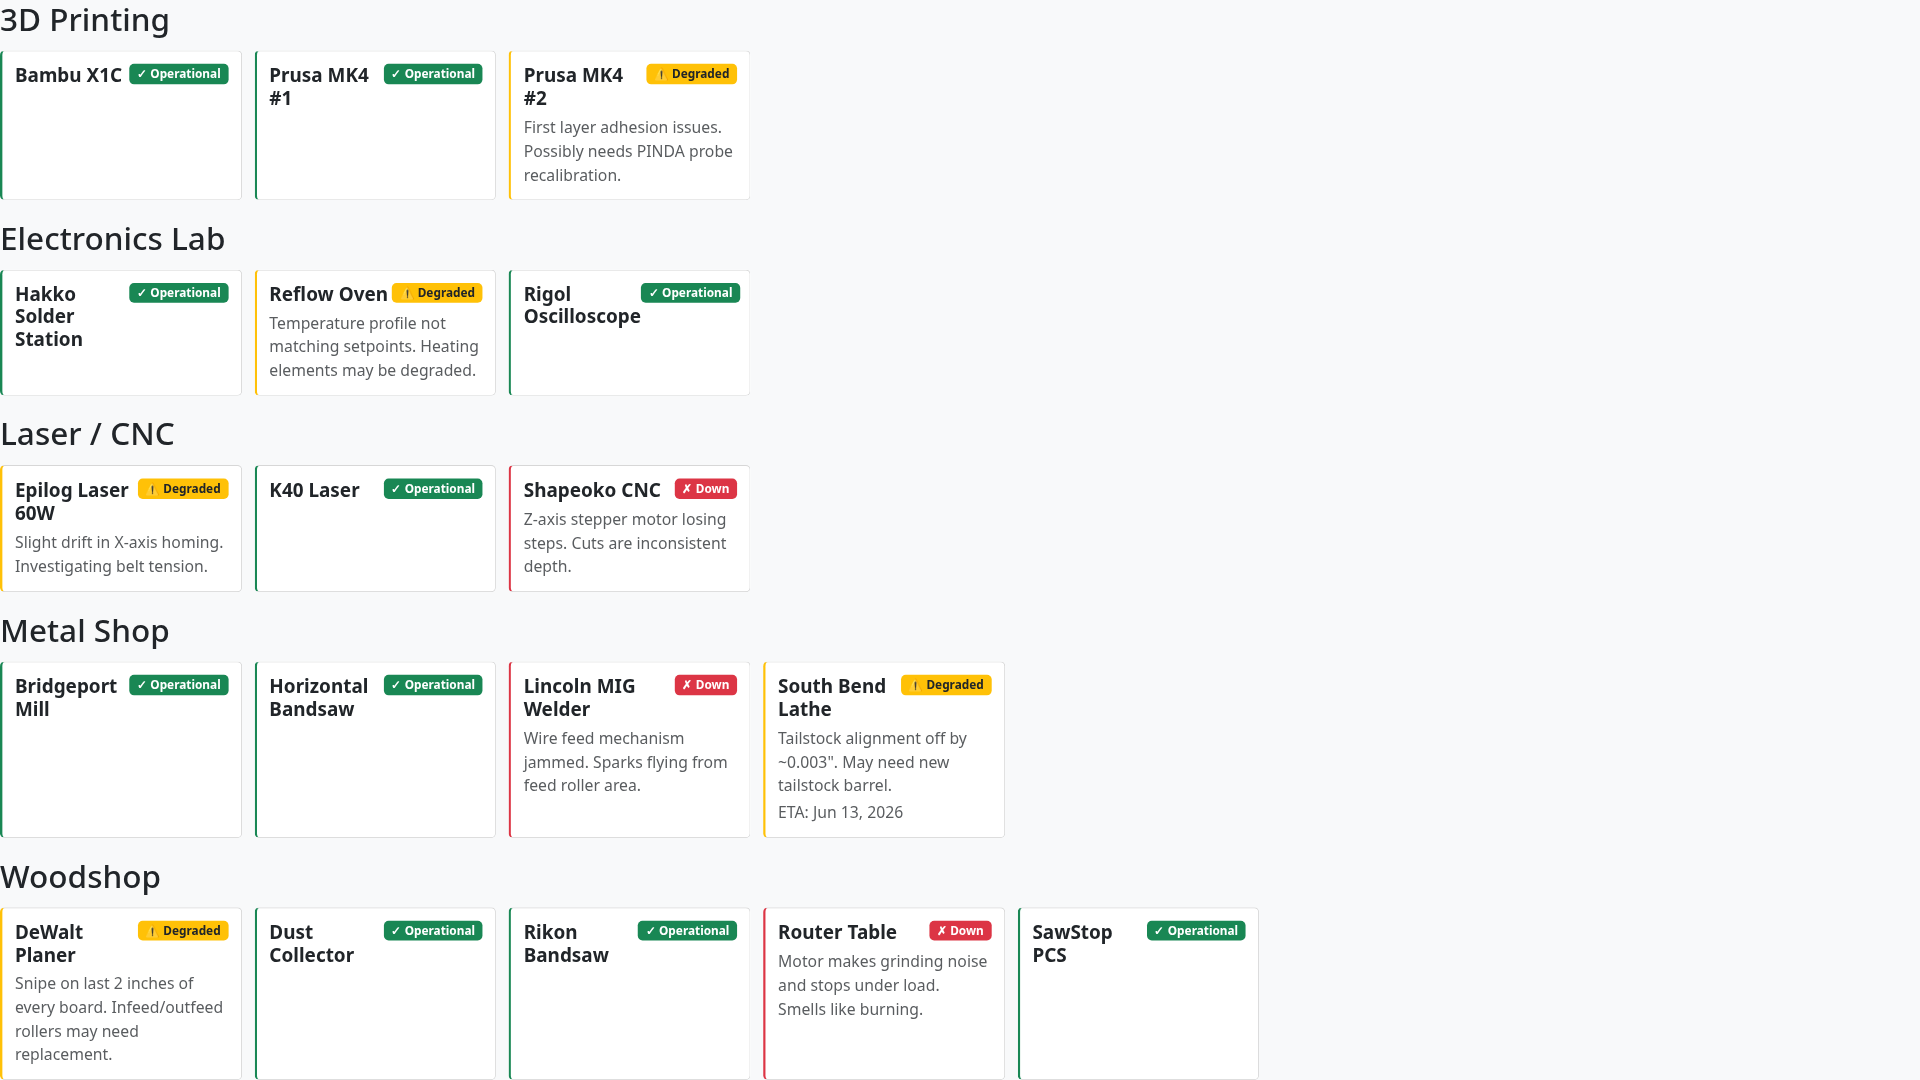1920x1080 pixels.
Task: Click the Prusa MK4 #1 Operational badge
Action: (433, 74)
